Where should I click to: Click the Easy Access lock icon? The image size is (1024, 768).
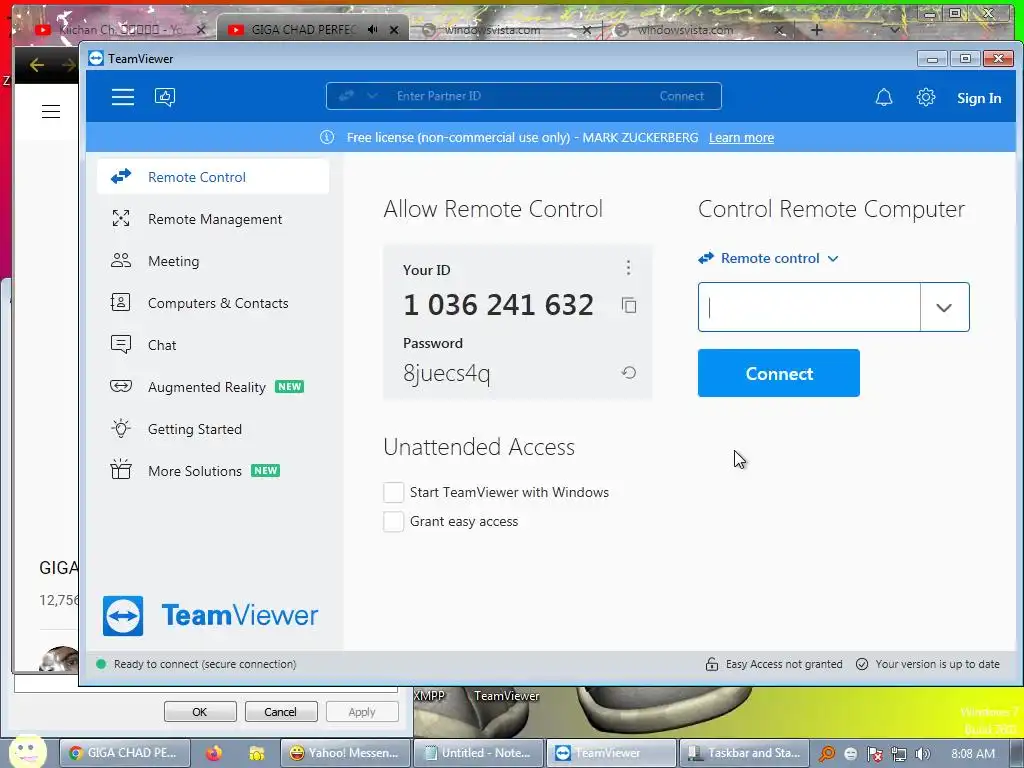(x=712, y=664)
